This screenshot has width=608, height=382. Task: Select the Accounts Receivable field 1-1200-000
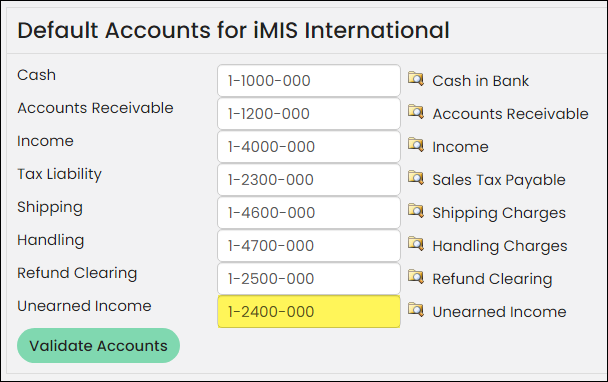pyautogui.click(x=309, y=114)
